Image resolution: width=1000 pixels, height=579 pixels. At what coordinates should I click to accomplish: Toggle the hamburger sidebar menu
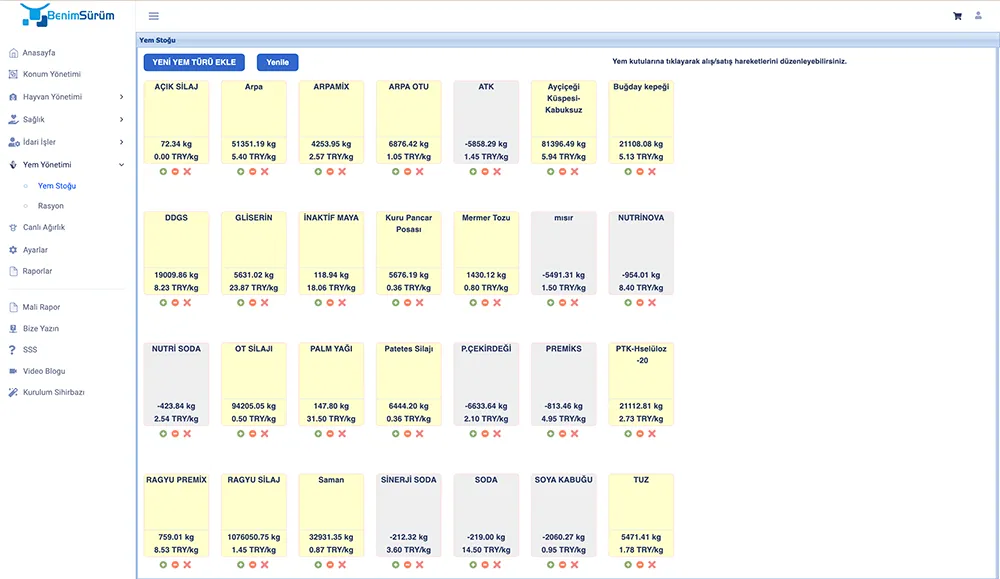tap(153, 16)
